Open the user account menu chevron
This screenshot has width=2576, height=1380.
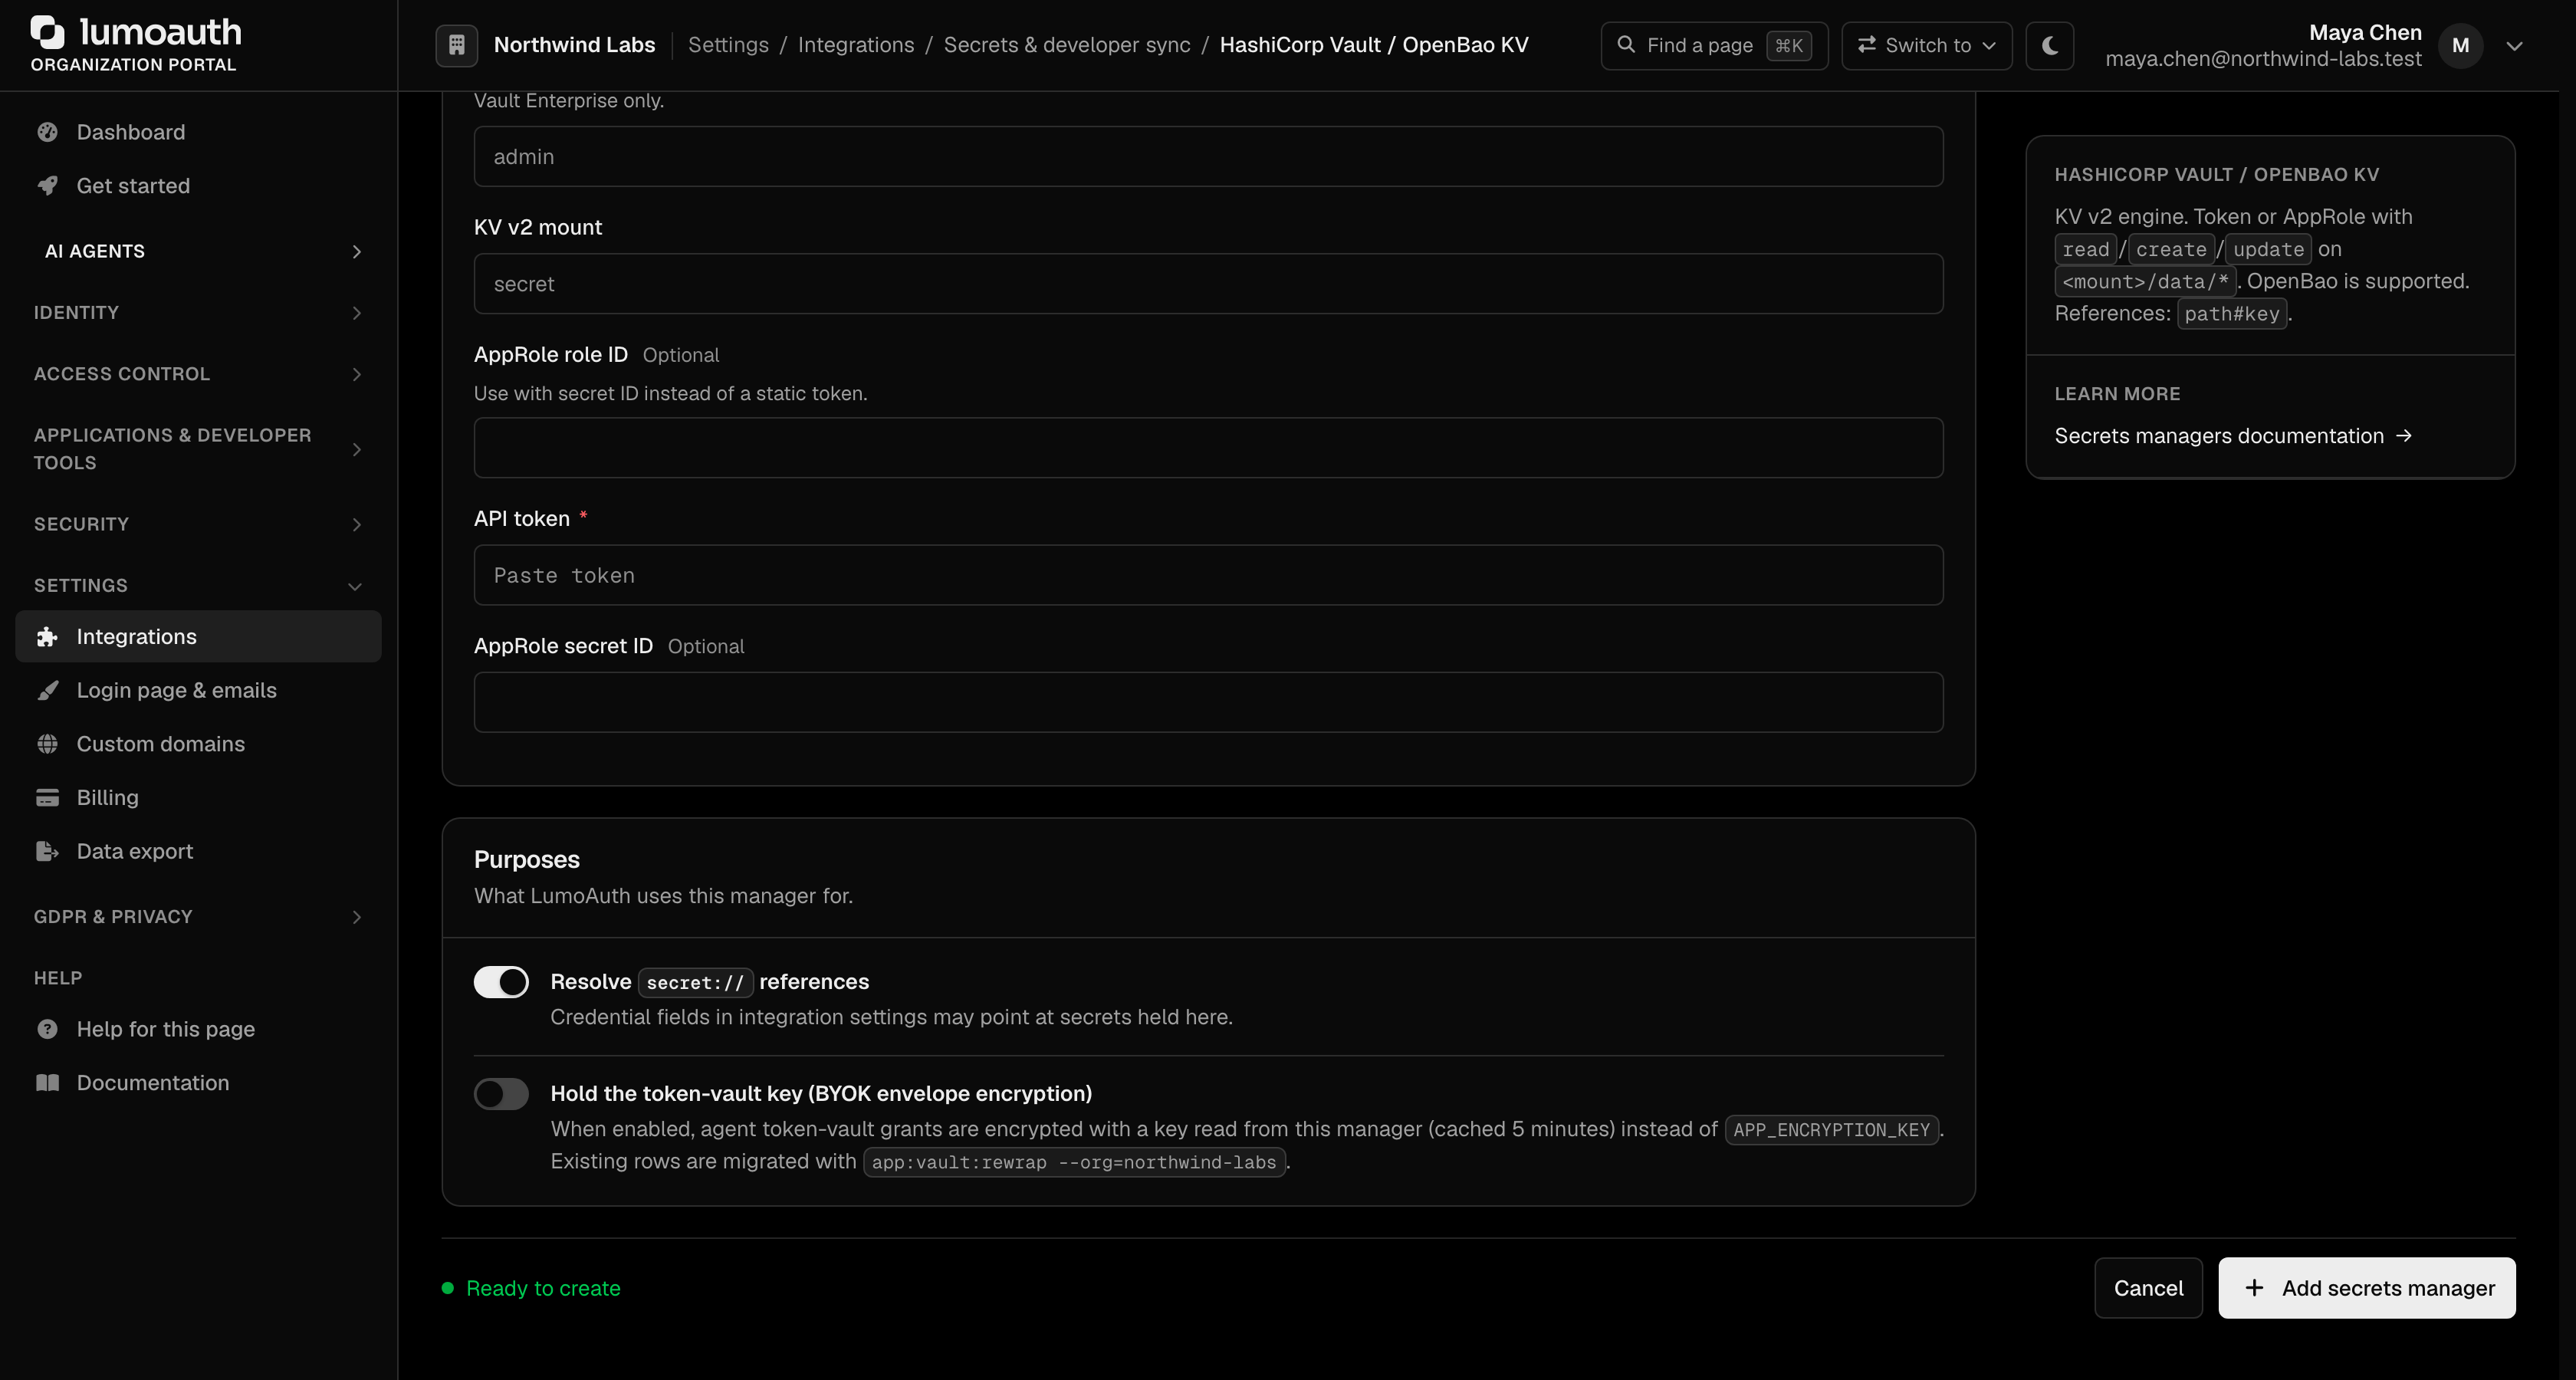[x=2514, y=45]
